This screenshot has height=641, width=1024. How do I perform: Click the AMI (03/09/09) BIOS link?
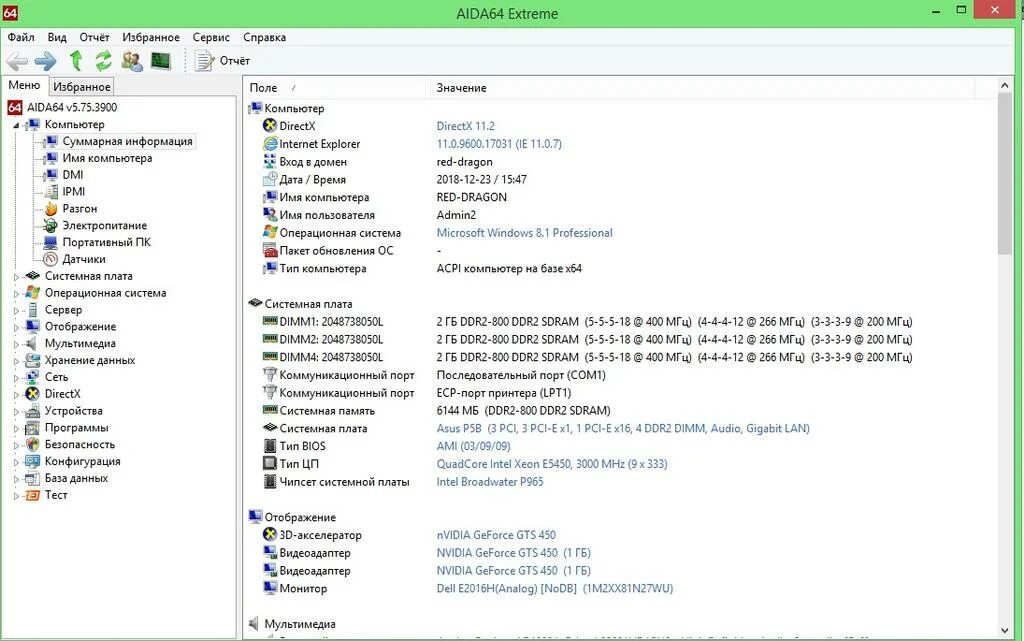tap(473, 446)
